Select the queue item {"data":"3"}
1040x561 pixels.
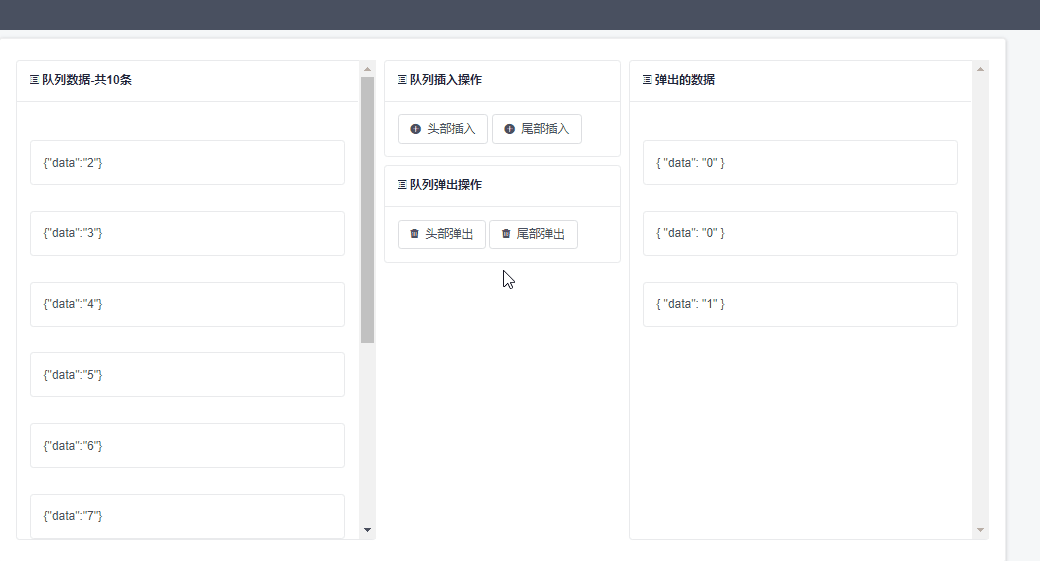pyautogui.click(x=187, y=233)
